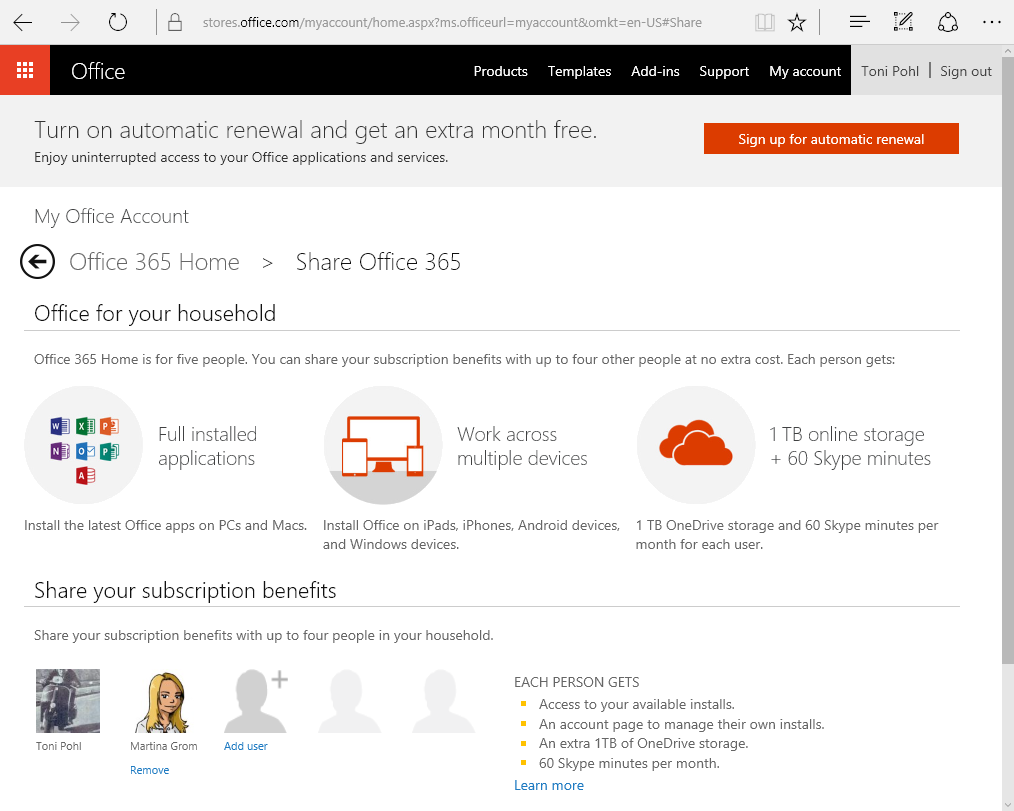
Task: Click the browser back arrow
Action: click(23, 22)
